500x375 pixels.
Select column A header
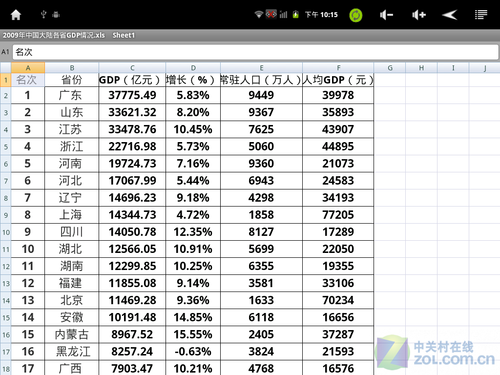coord(28,68)
